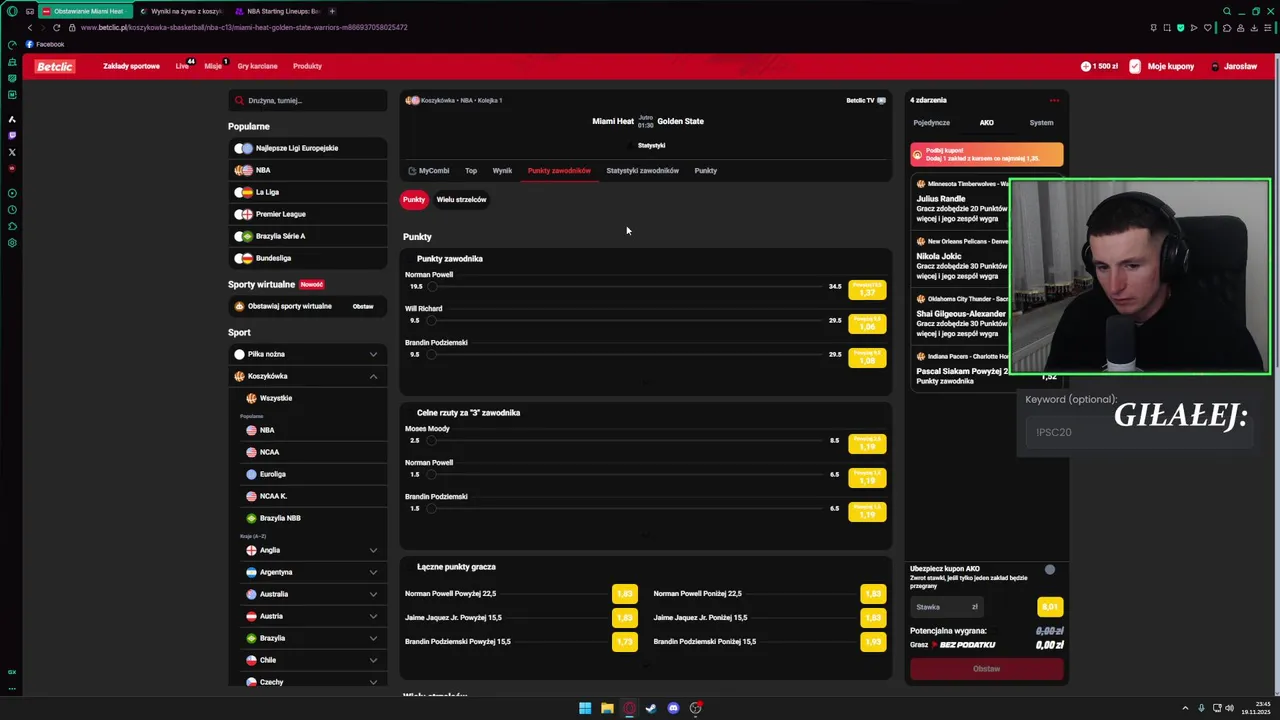
Task: Click the deposit plus icon beside 1 500 zł
Action: point(1086,66)
